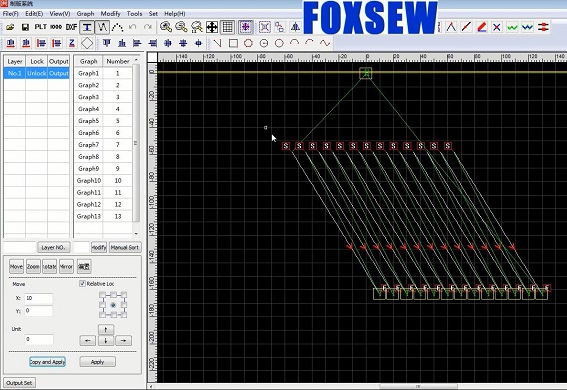Select Graph1 row in the graph list
The image size is (567, 390).
point(103,73)
